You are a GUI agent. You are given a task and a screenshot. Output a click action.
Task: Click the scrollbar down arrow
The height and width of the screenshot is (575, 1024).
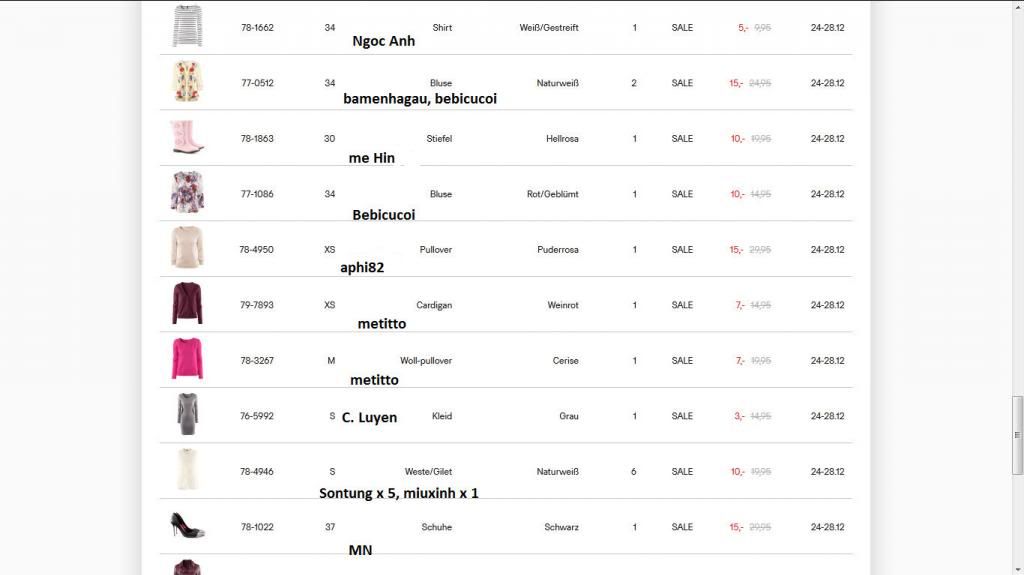tap(1018, 568)
